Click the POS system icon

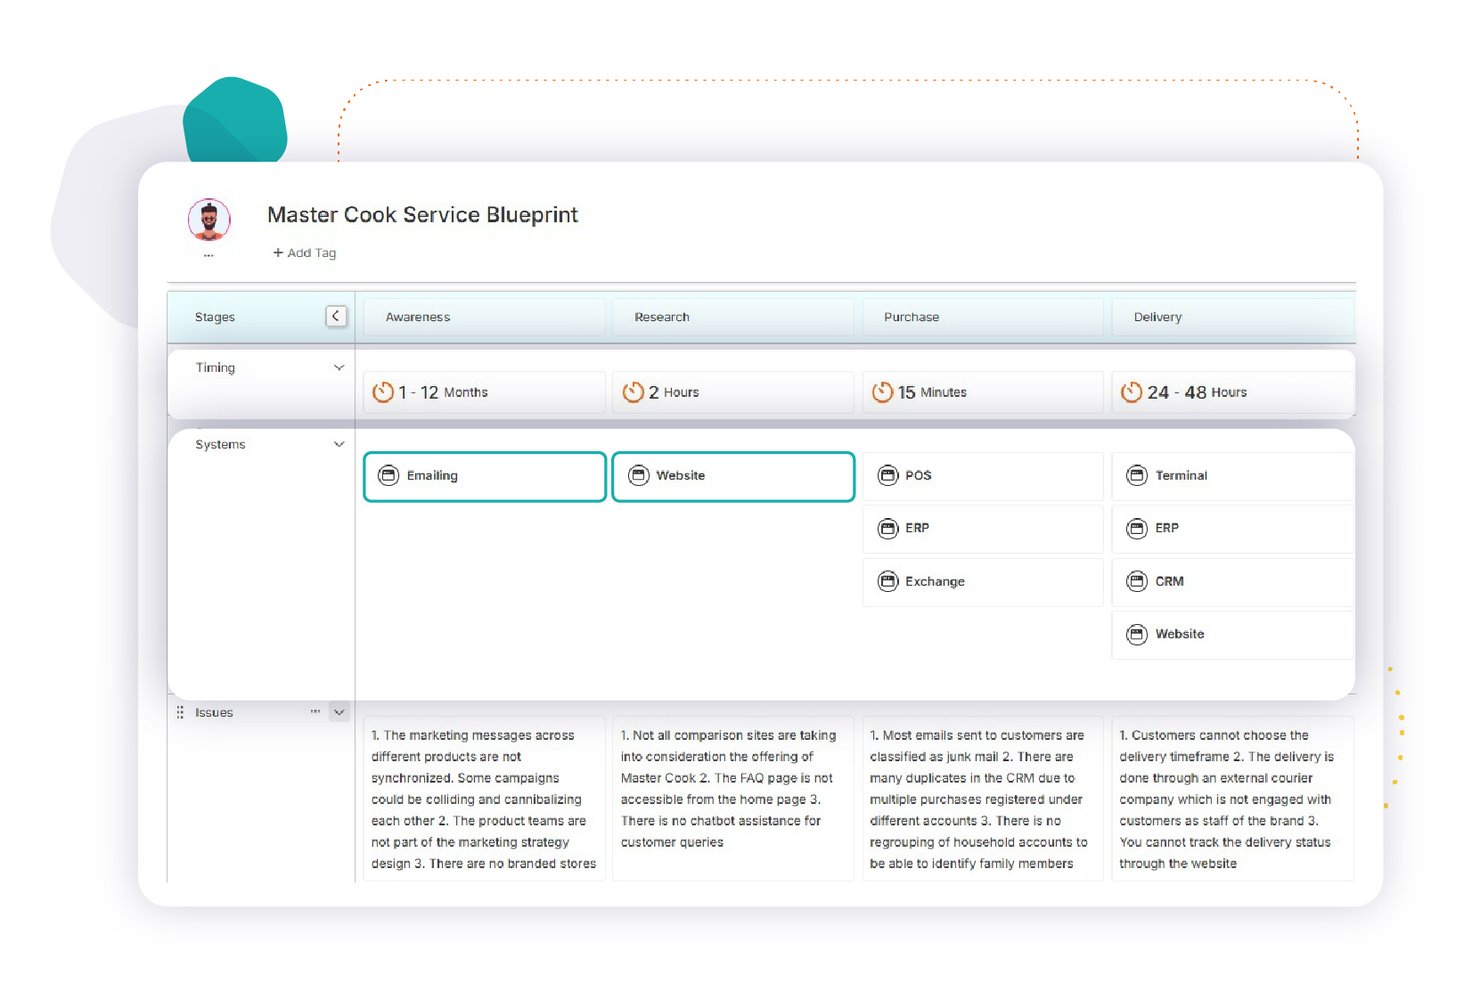[x=888, y=476]
